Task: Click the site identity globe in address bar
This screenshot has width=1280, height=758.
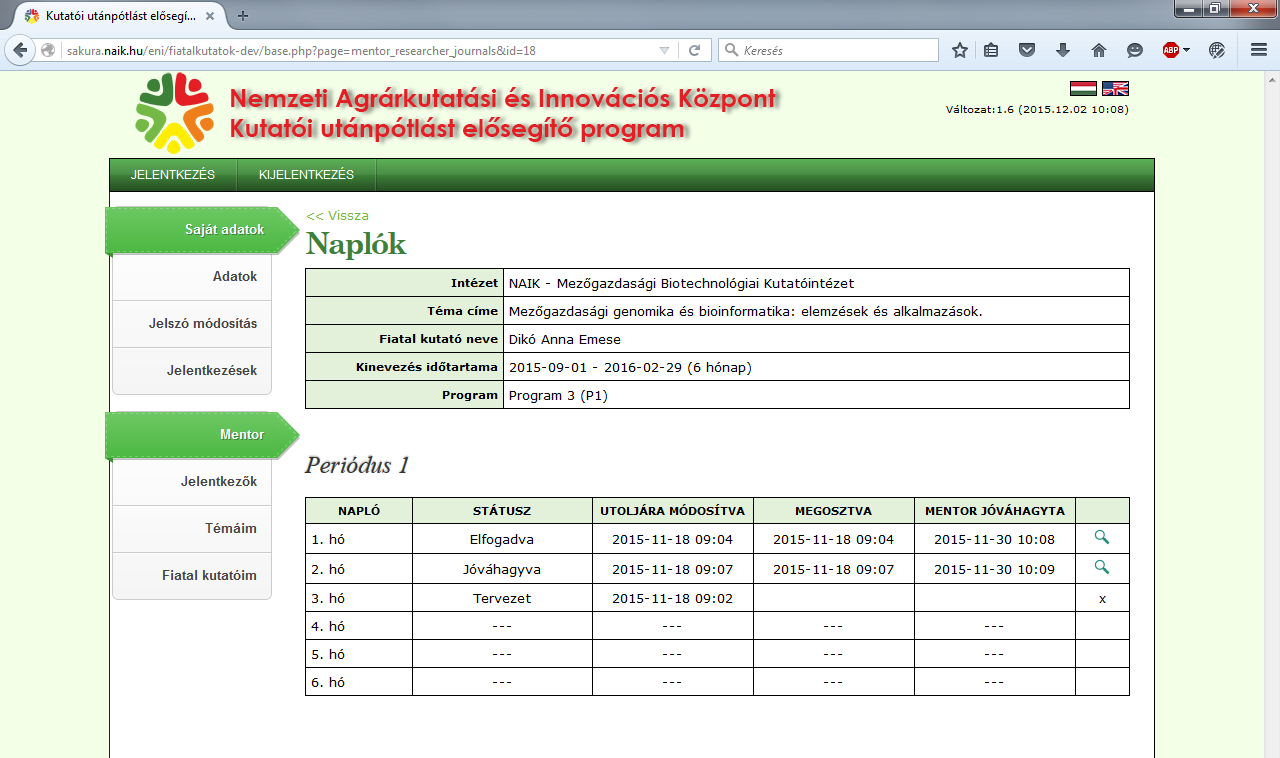Action: [48, 50]
